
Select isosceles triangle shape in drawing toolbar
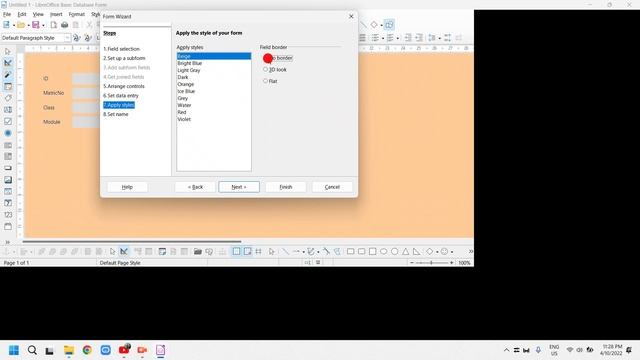click(x=405, y=251)
